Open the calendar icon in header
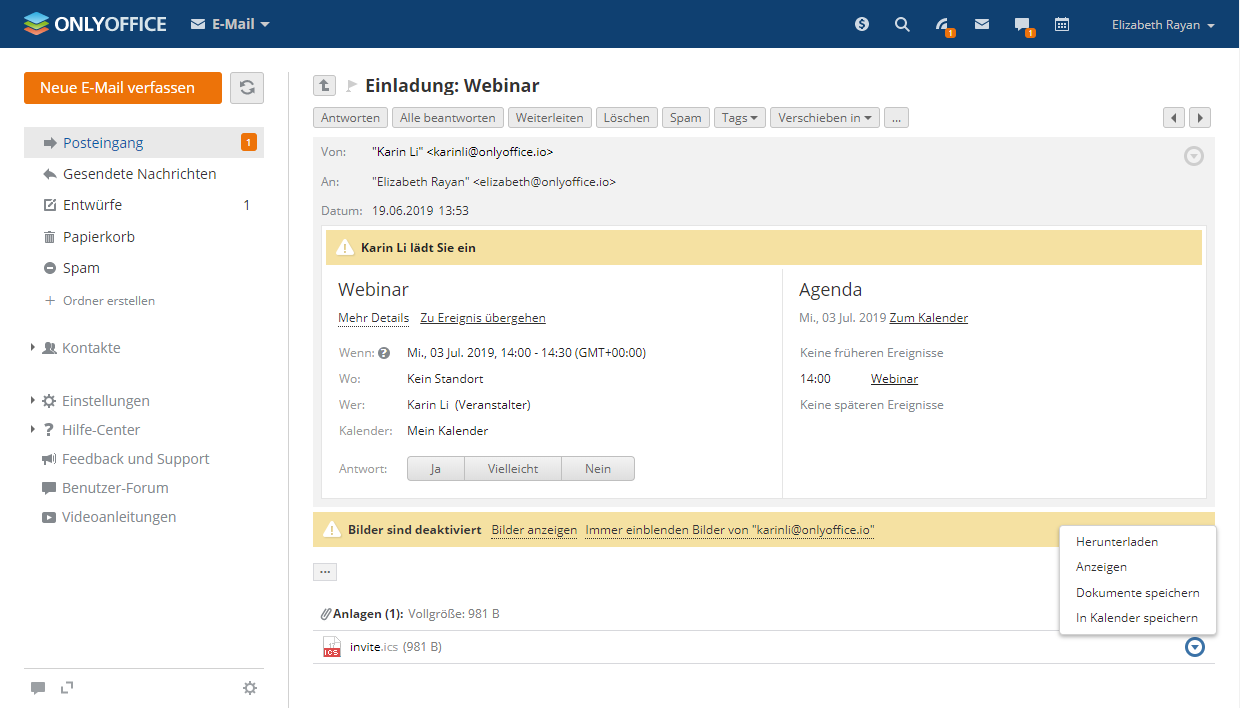This screenshot has height=708, width=1240. (1062, 24)
